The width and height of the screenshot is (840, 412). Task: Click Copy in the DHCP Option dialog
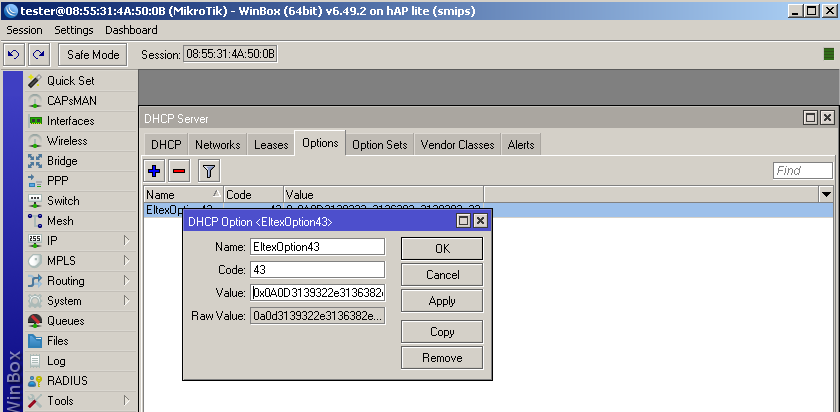click(x=442, y=332)
